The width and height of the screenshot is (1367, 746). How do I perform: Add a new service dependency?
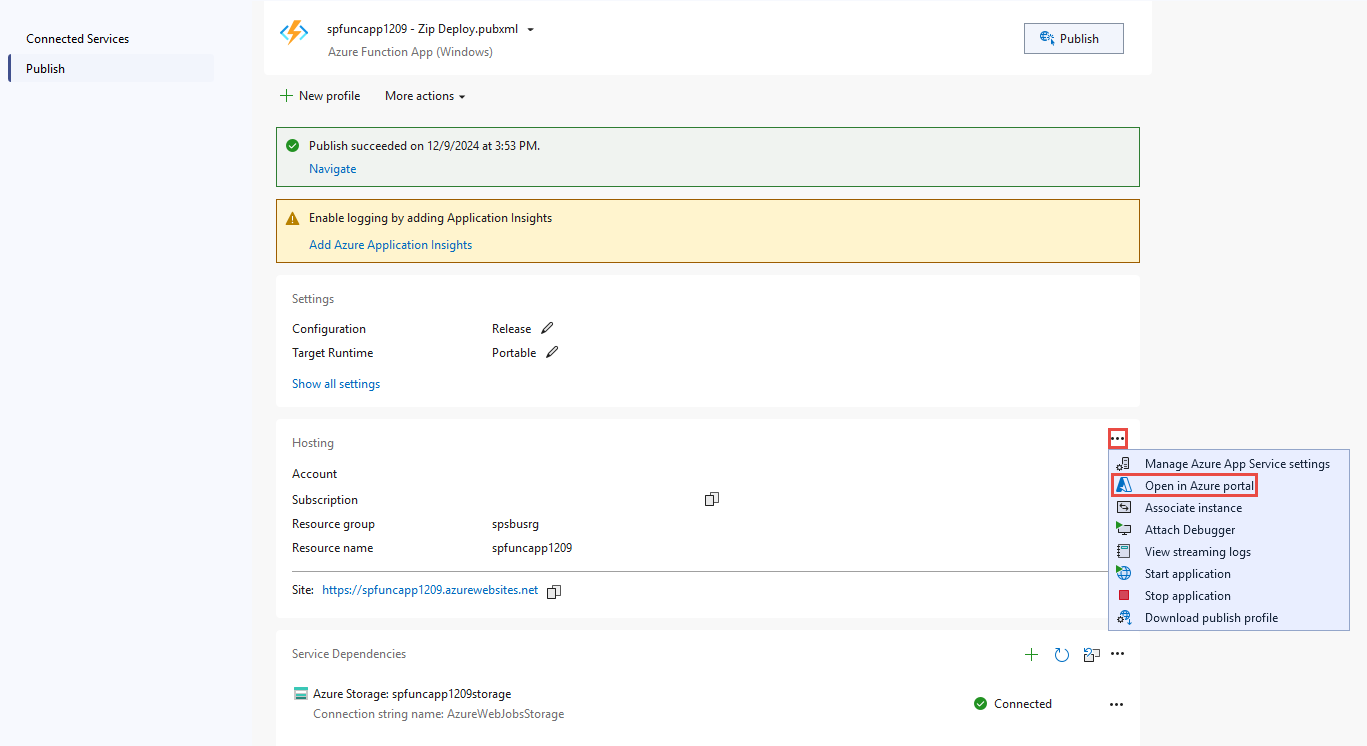point(1031,654)
